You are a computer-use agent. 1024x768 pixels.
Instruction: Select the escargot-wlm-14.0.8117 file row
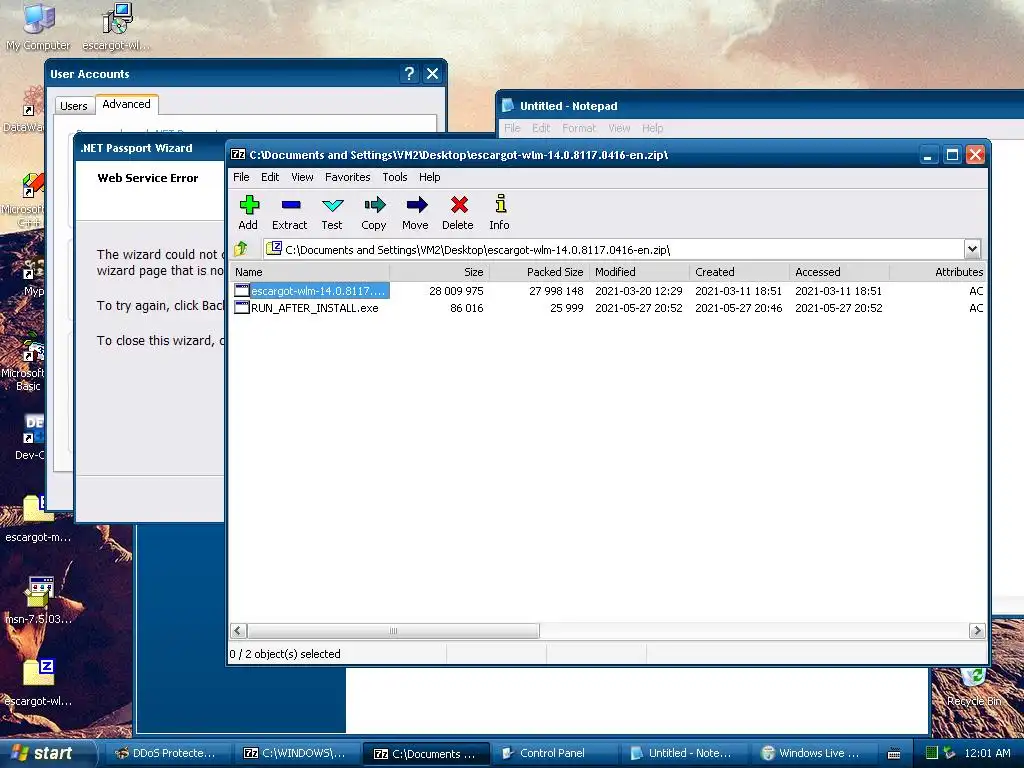pyautogui.click(x=608, y=291)
